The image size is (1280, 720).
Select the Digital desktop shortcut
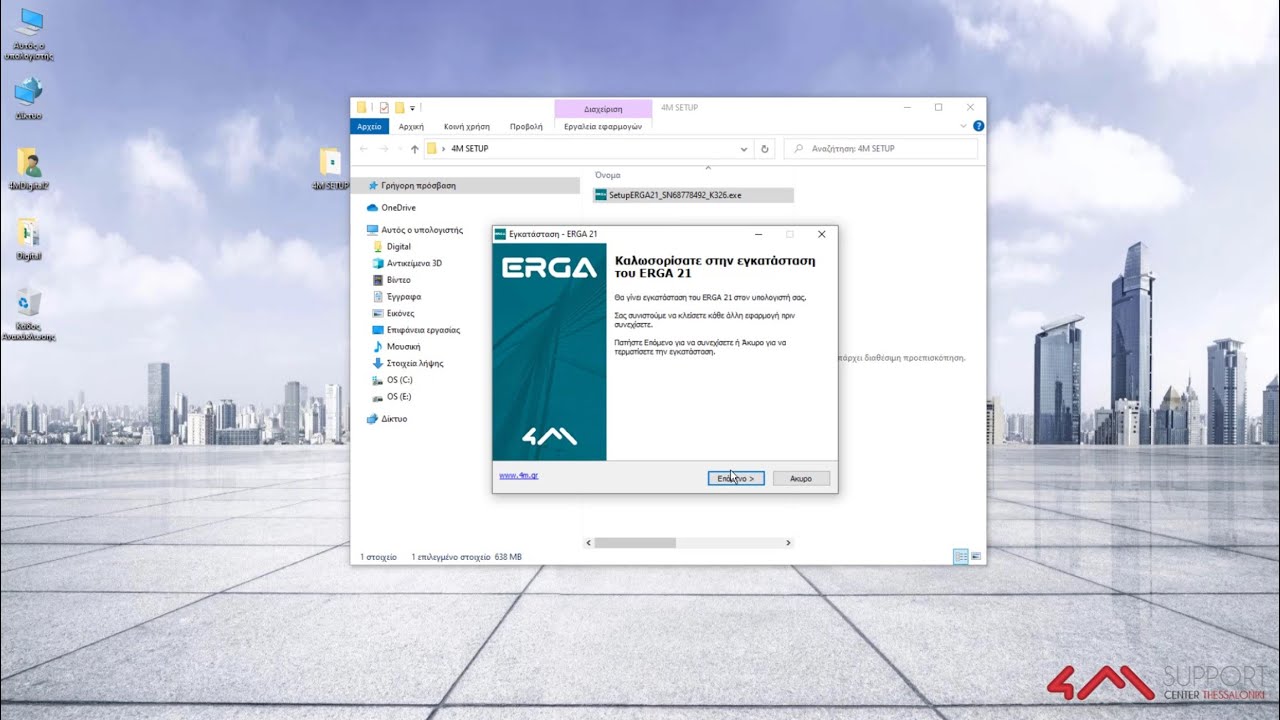(28, 238)
